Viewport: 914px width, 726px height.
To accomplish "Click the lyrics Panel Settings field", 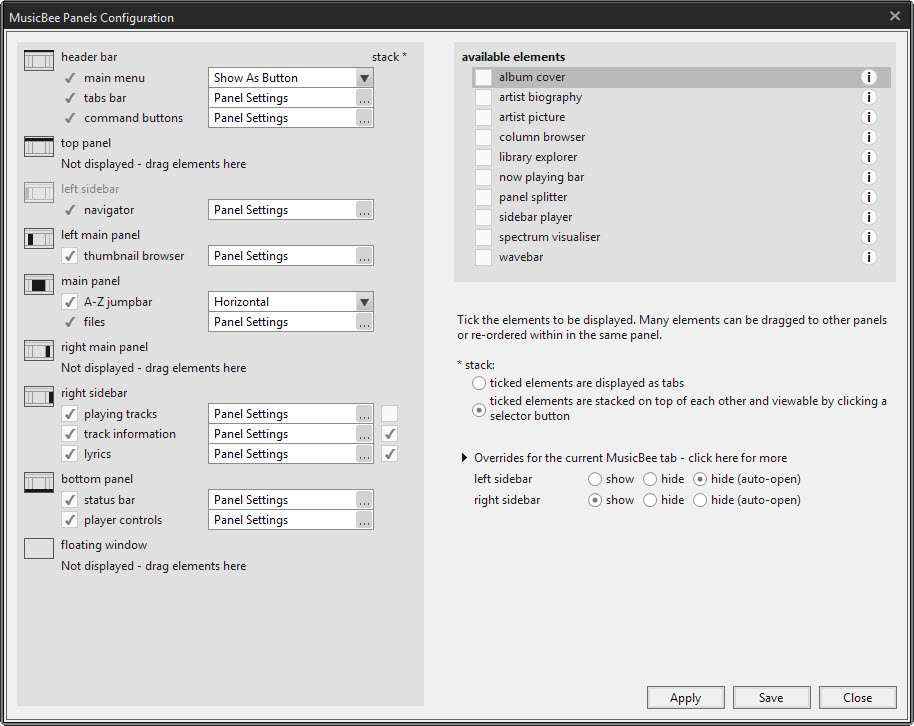I will pos(290,454).
